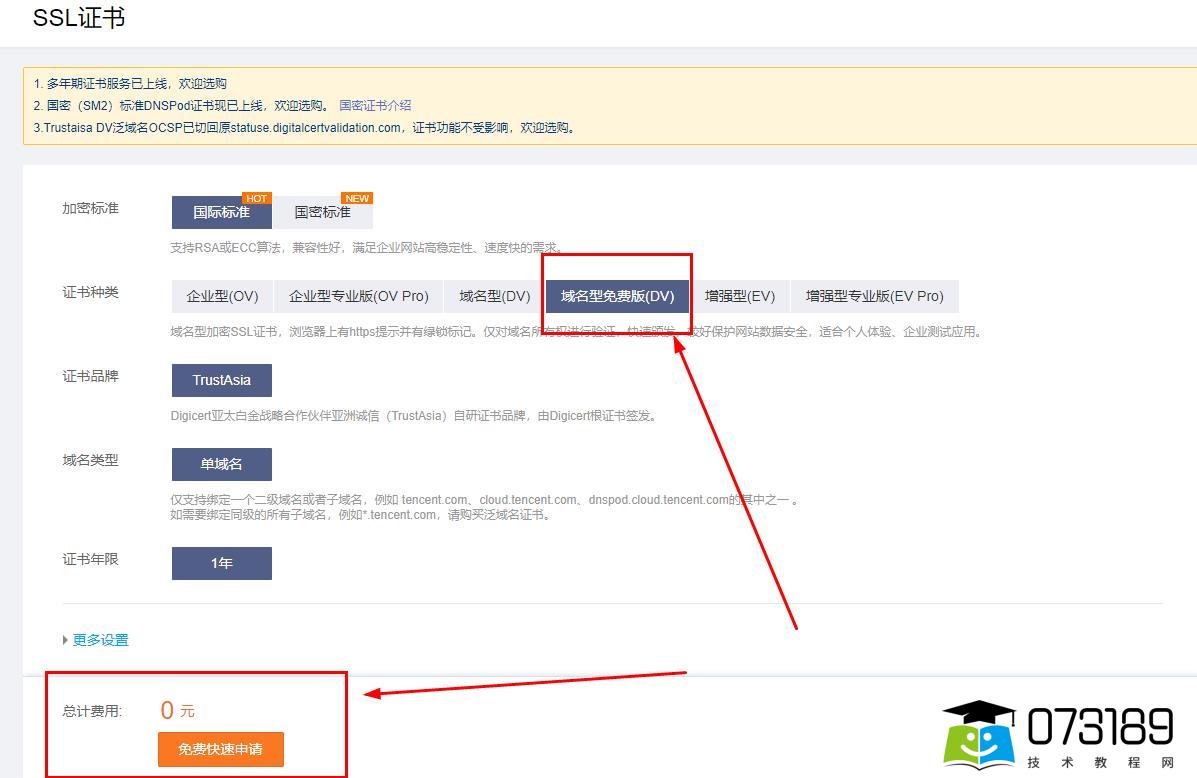Click the SSL证书 page heading

tap(79, 18)
